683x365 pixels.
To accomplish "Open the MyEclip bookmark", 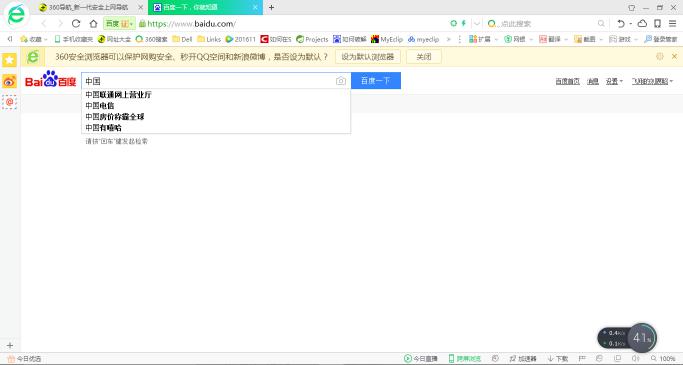I will (x=387, y=39).
